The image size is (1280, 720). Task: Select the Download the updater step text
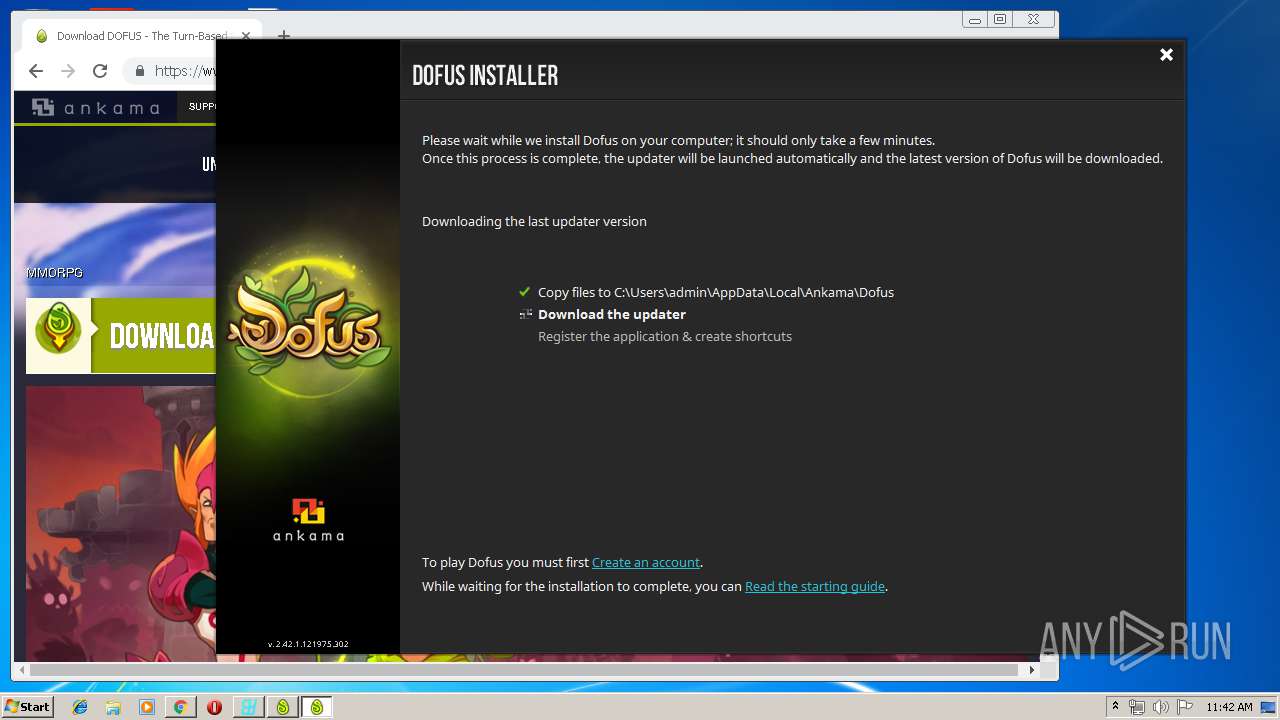[x=612, y=314]
